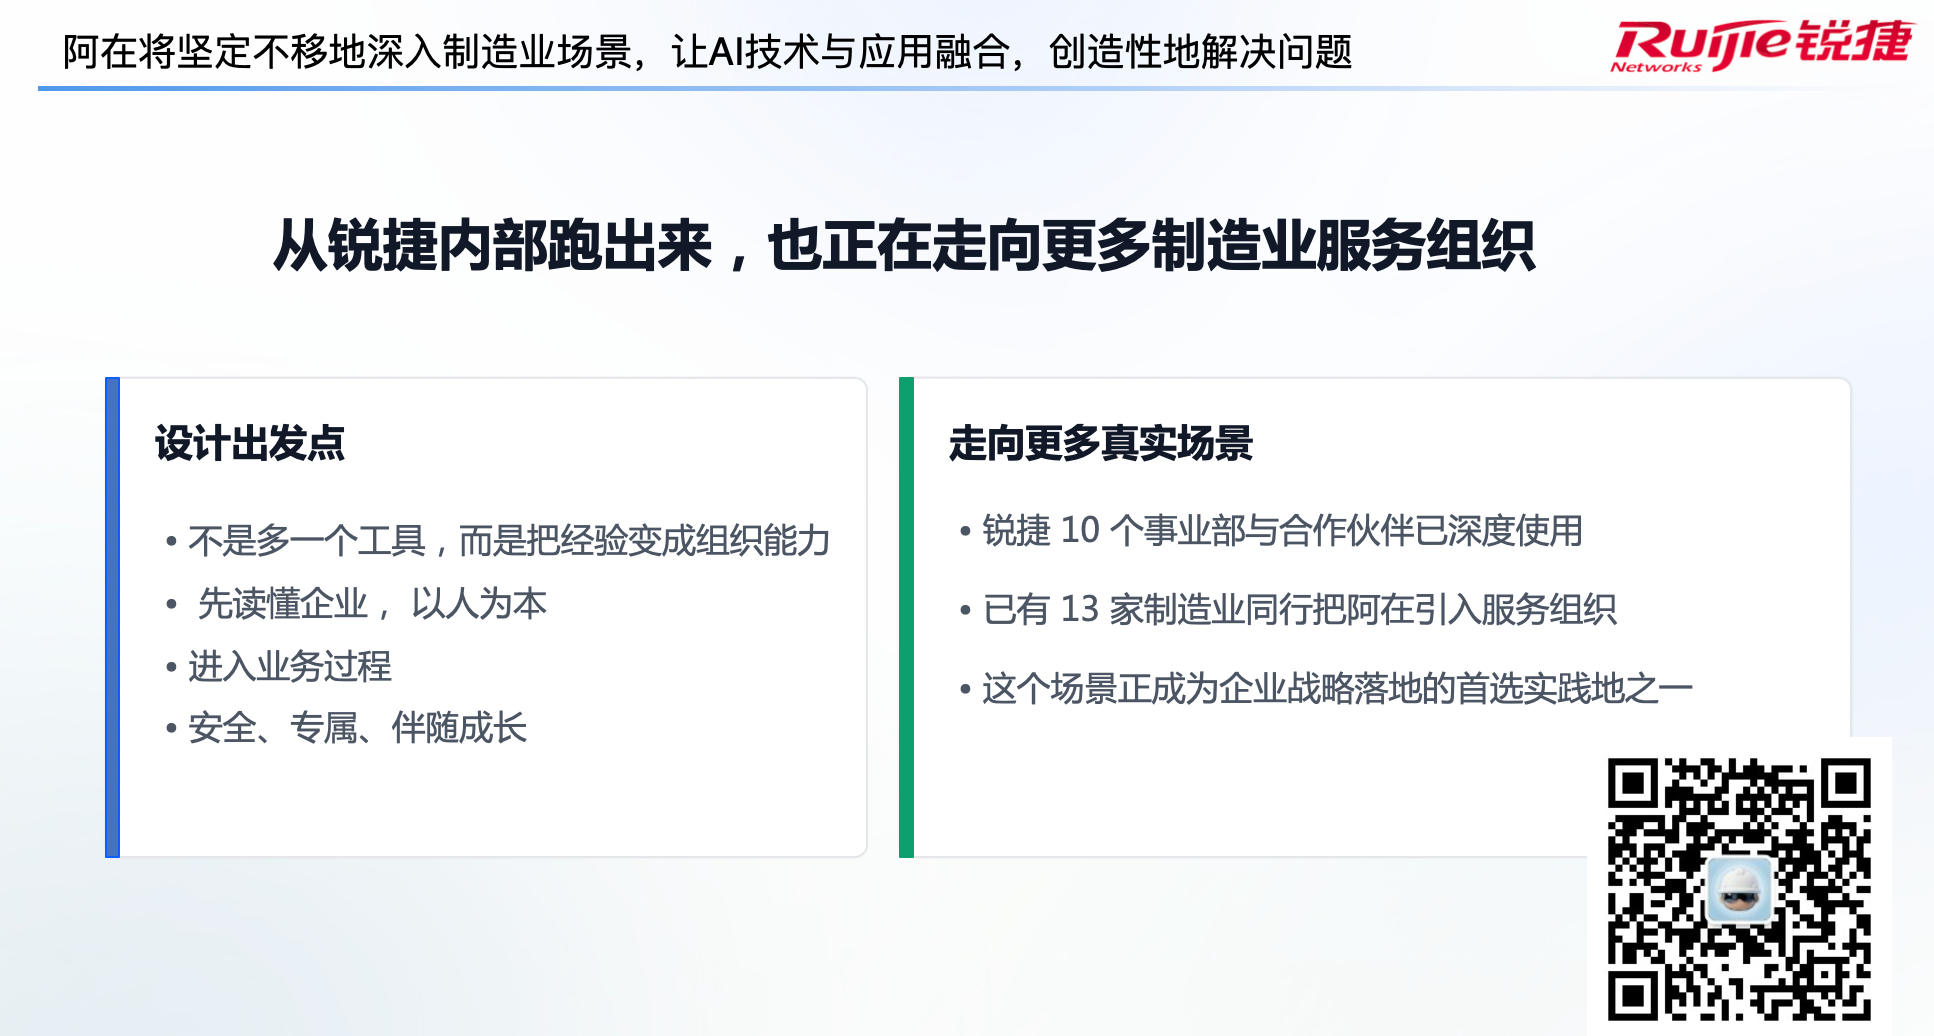Screen dimensions: 1934x1036
Task: Click the 设计出发点 card heading
Action: (249, 443)
